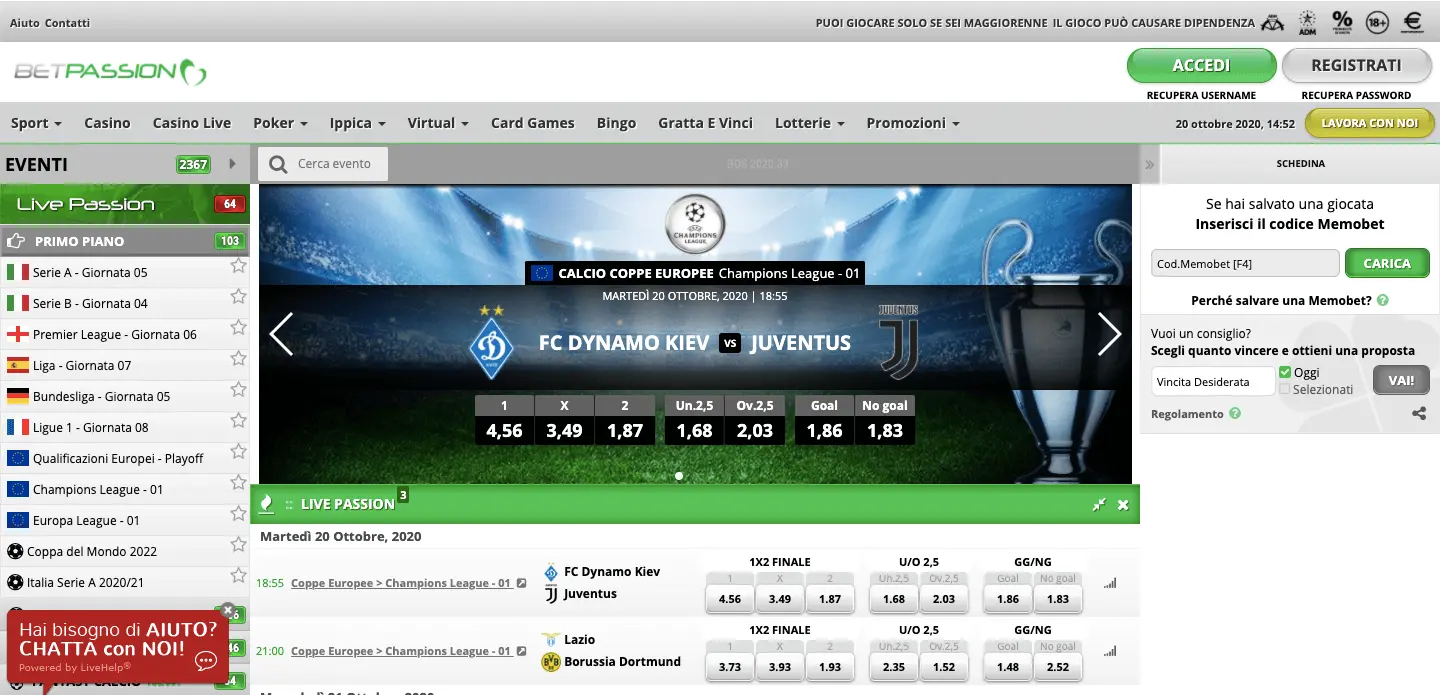
Task: Go to previous banner slide arrow
Action: click(x=281, y=334)
